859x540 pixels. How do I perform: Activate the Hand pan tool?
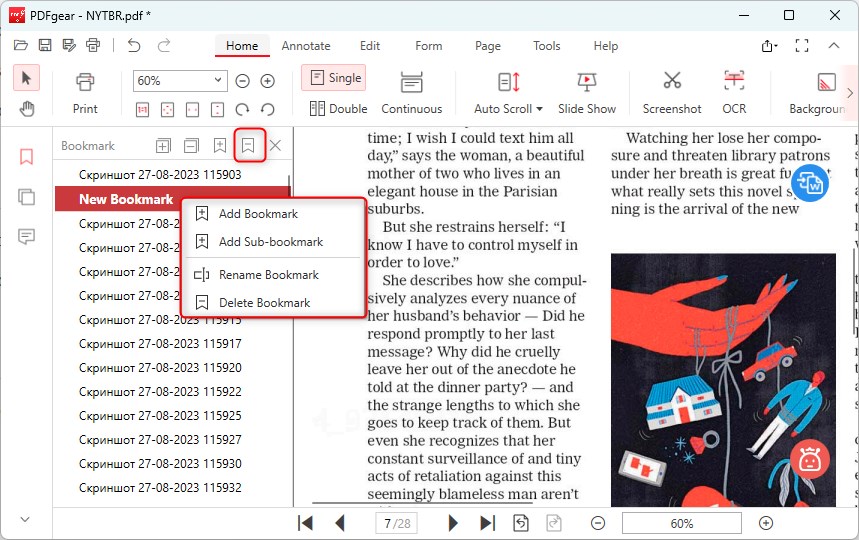27,109
